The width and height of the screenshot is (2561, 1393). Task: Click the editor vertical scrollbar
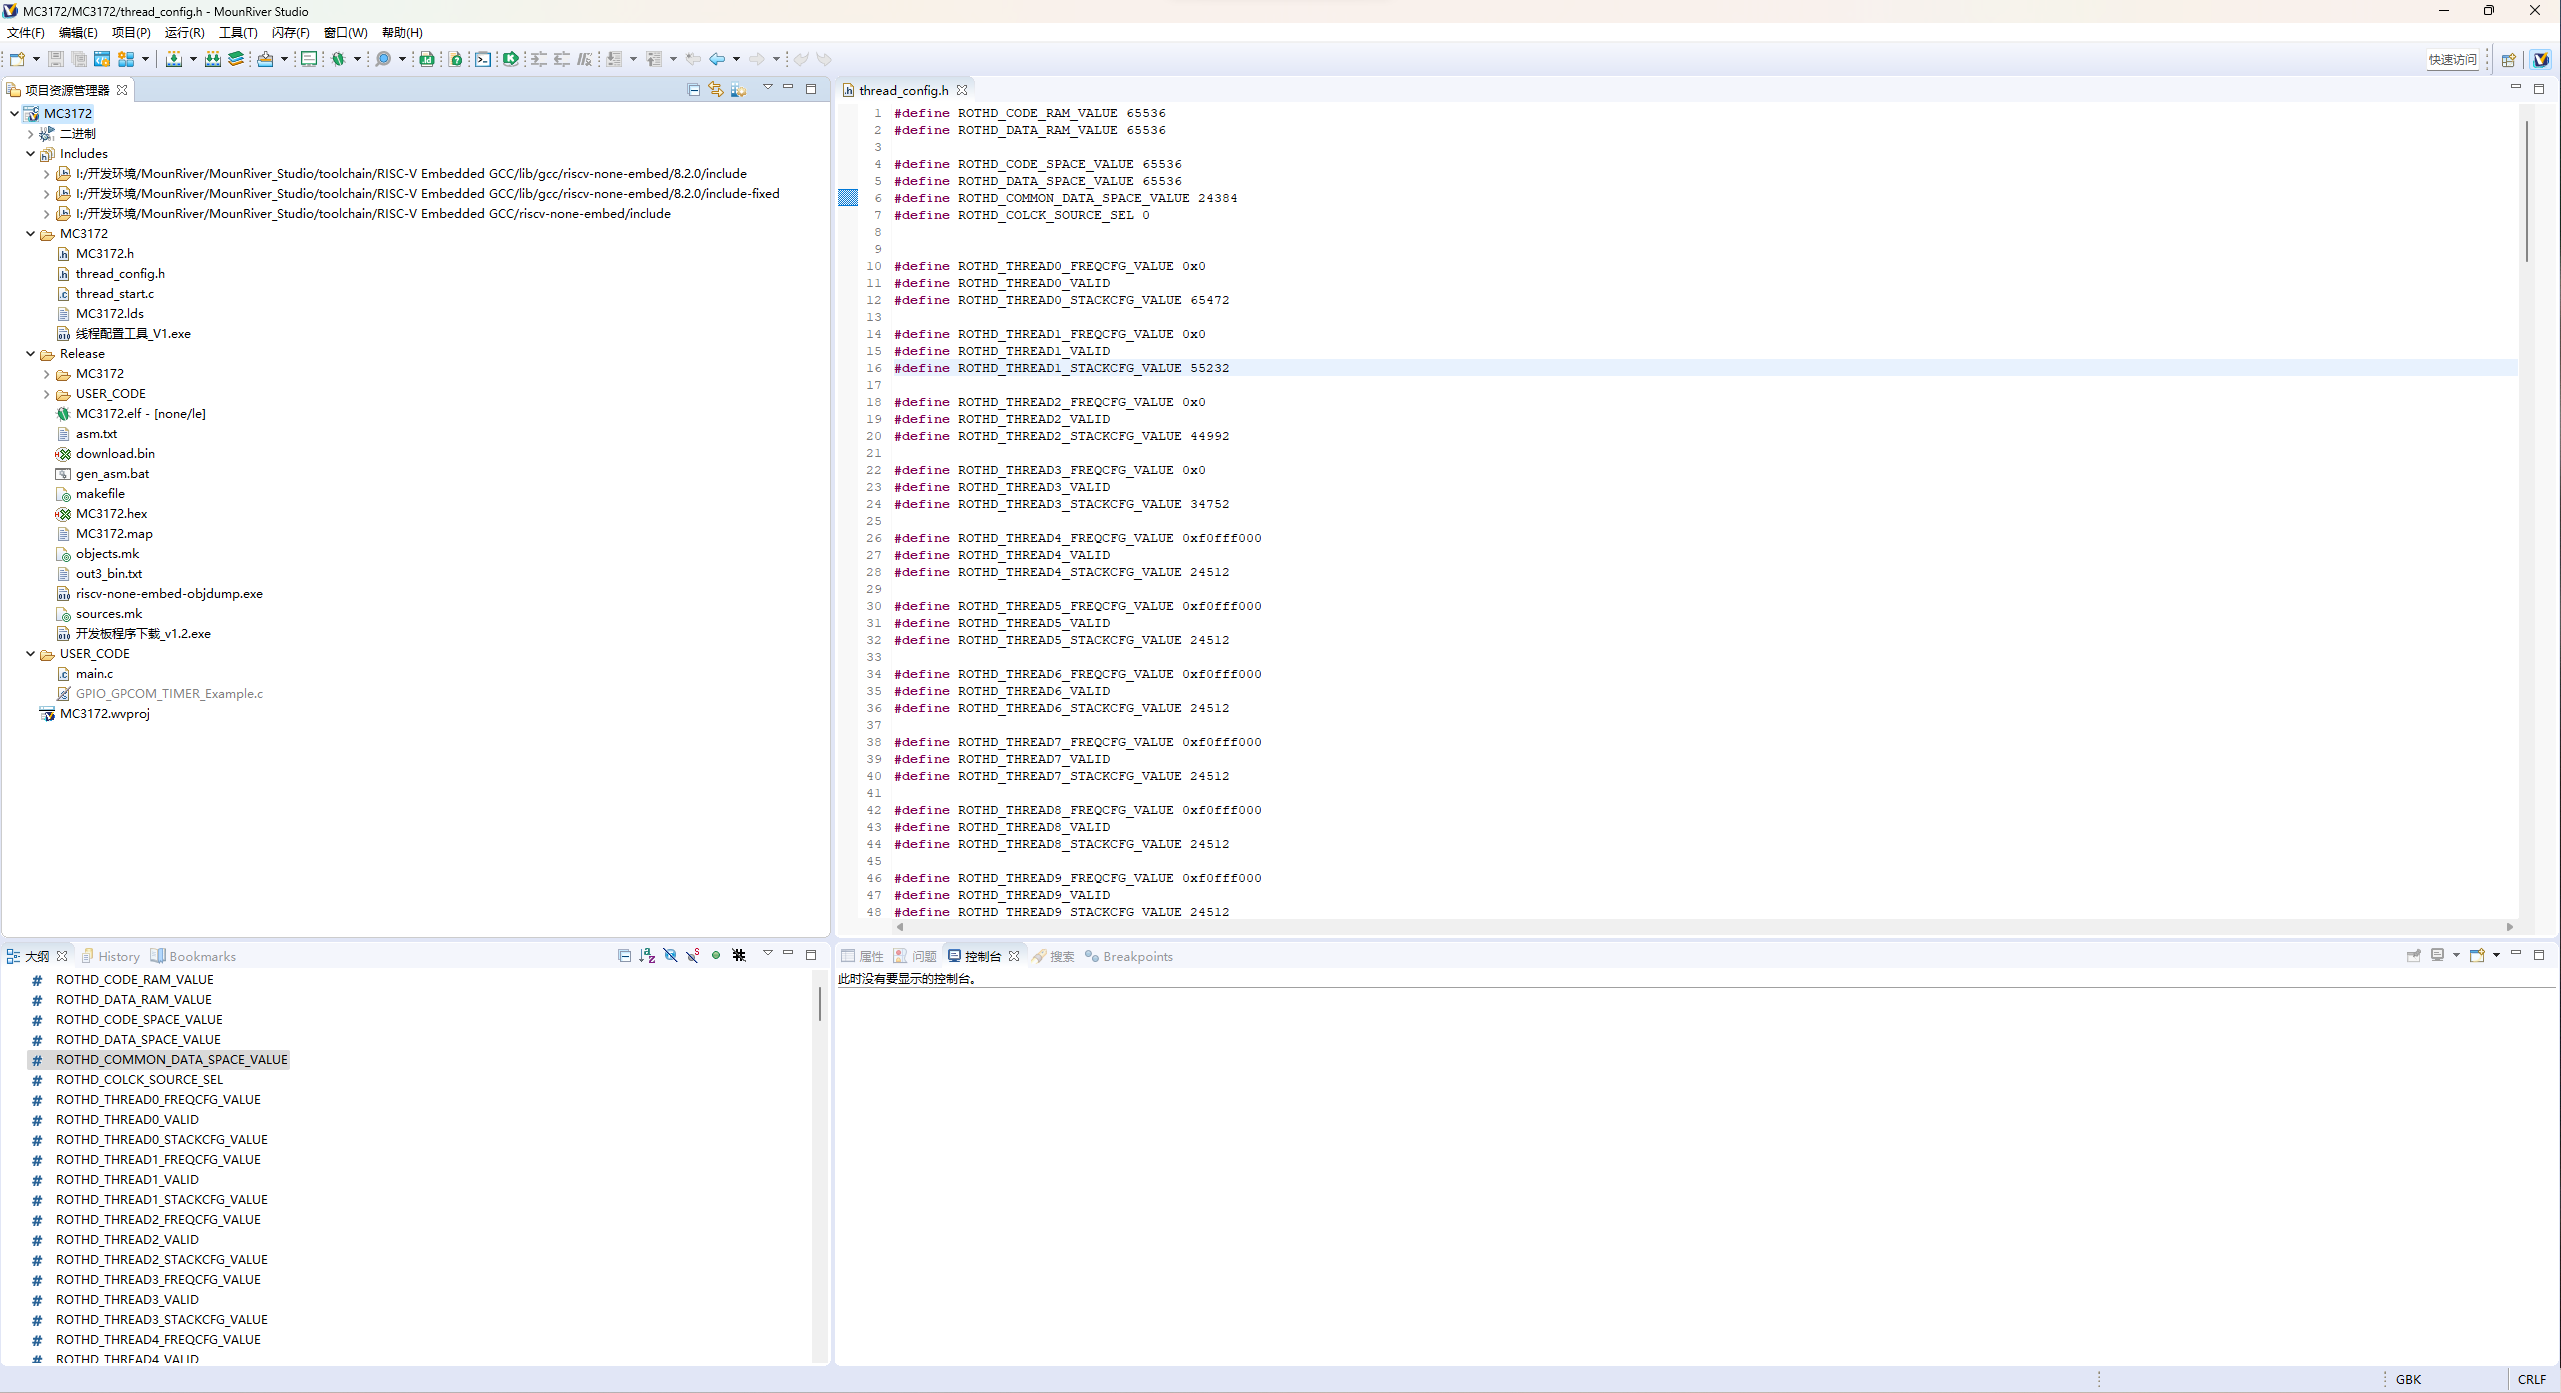(2526, 190)
